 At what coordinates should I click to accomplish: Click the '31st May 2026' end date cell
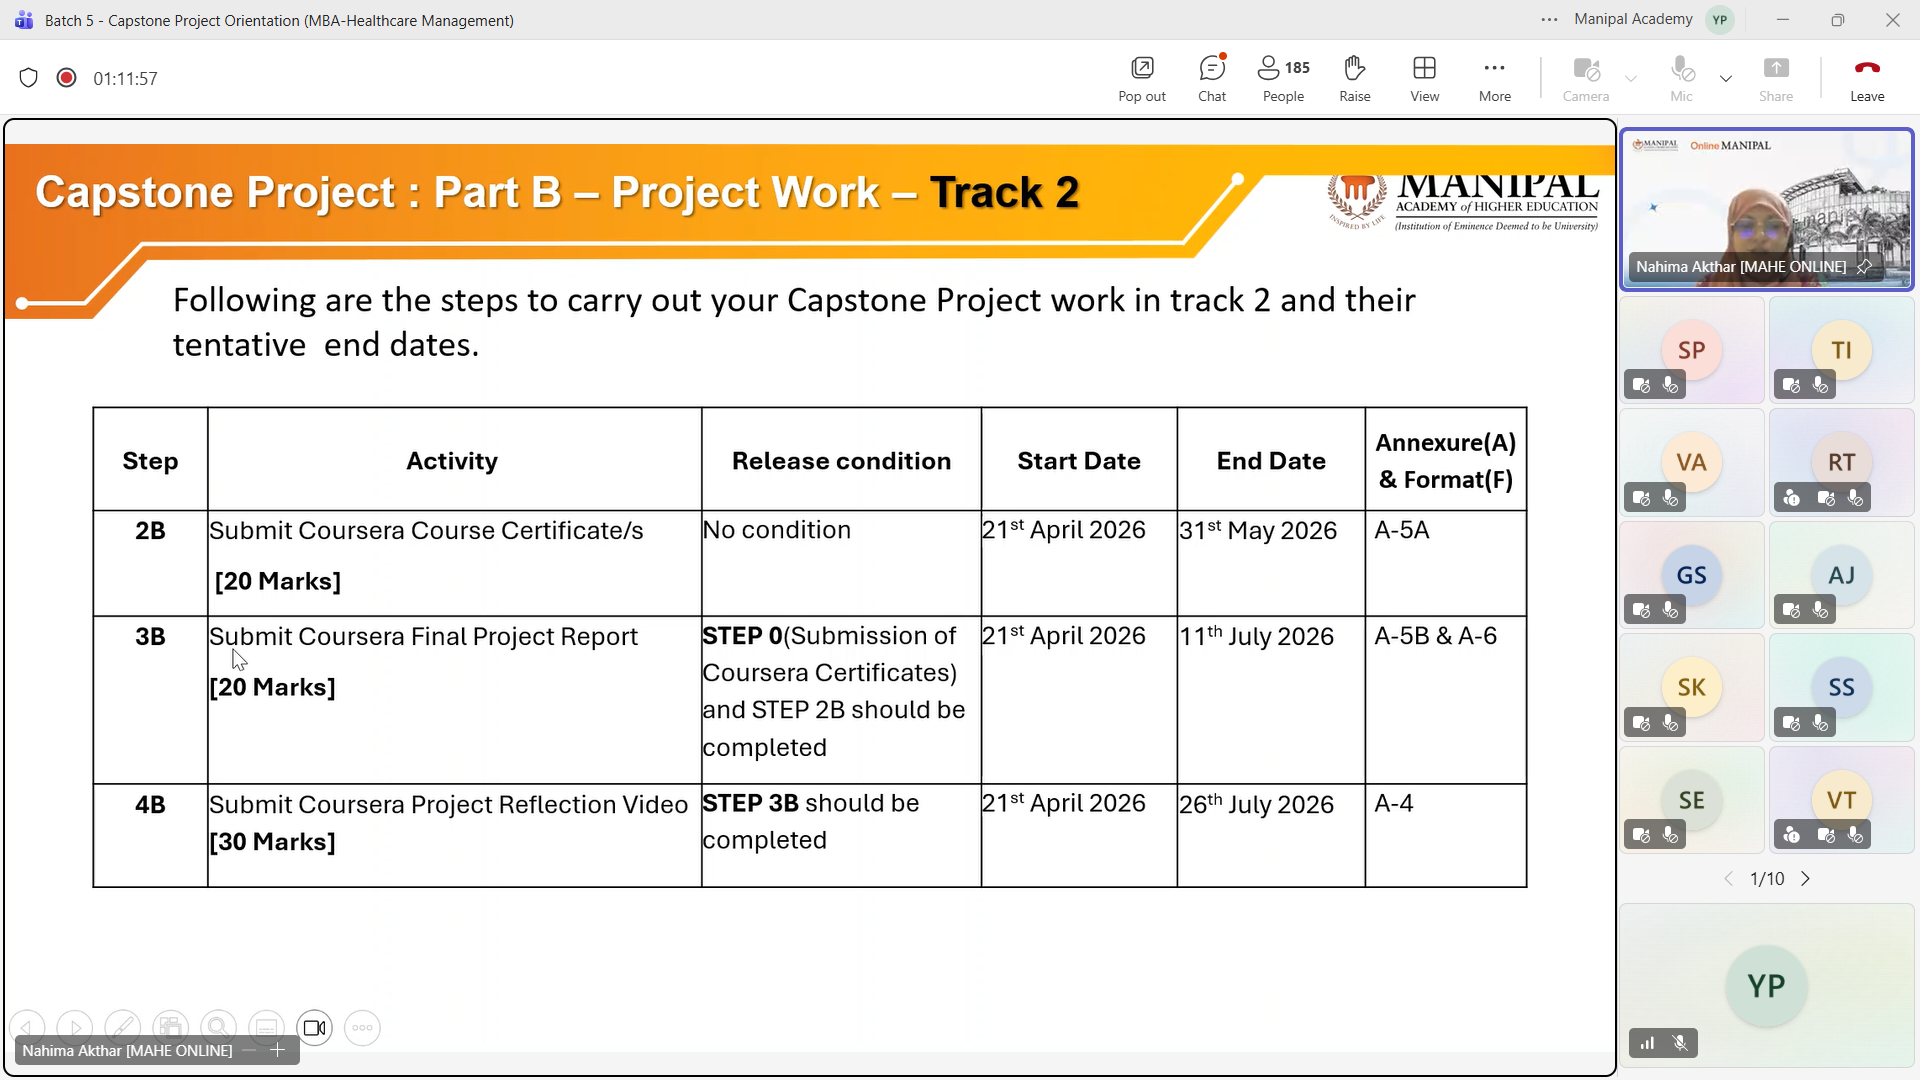coord(1271,563)
